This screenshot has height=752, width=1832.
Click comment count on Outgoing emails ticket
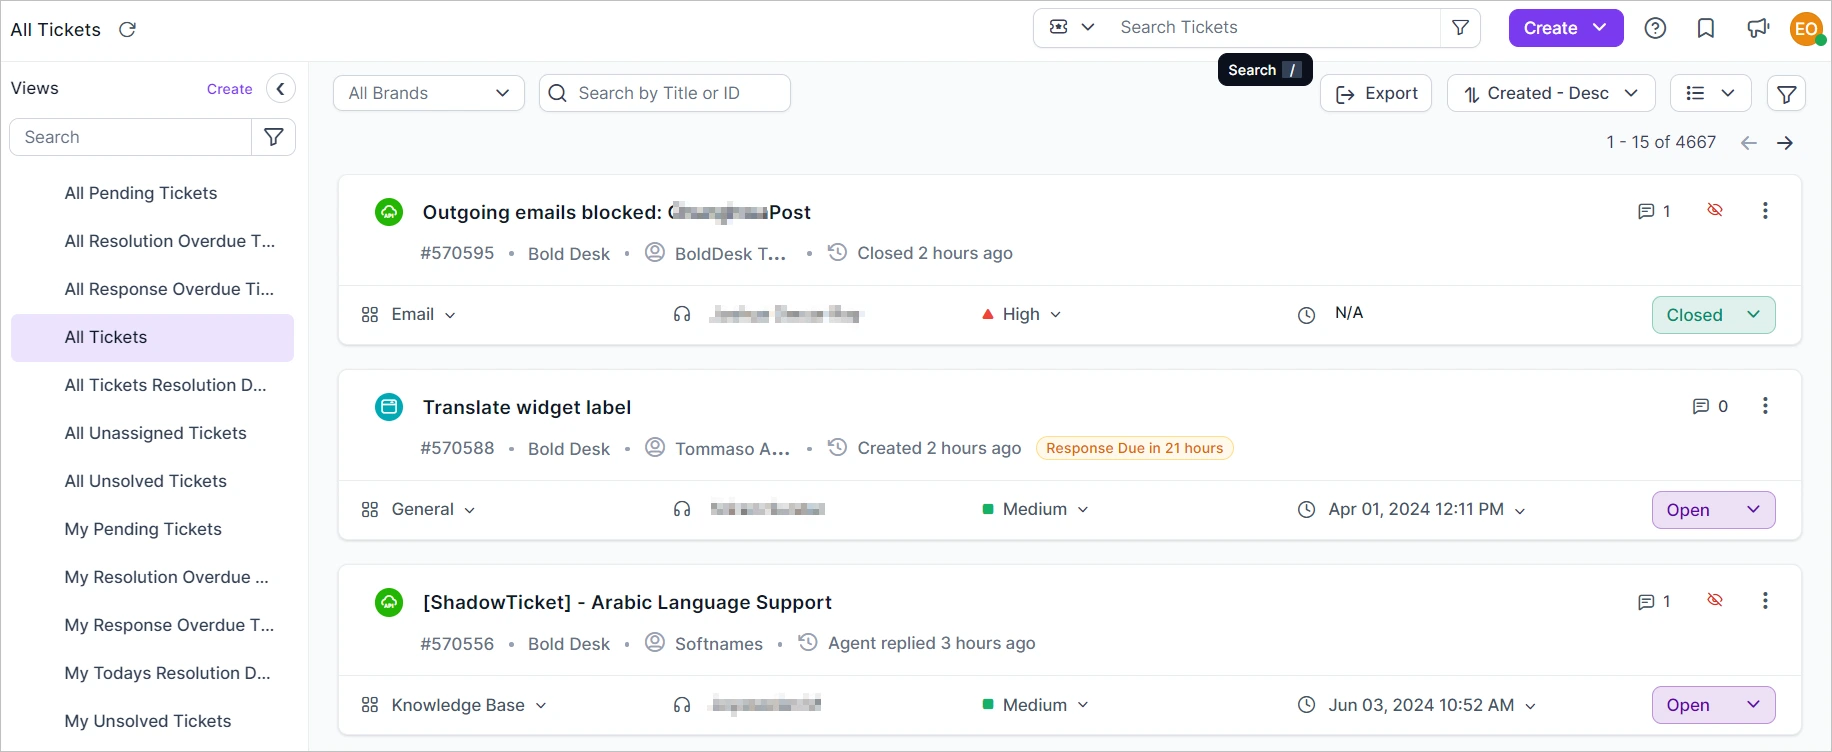[1654, 211]
